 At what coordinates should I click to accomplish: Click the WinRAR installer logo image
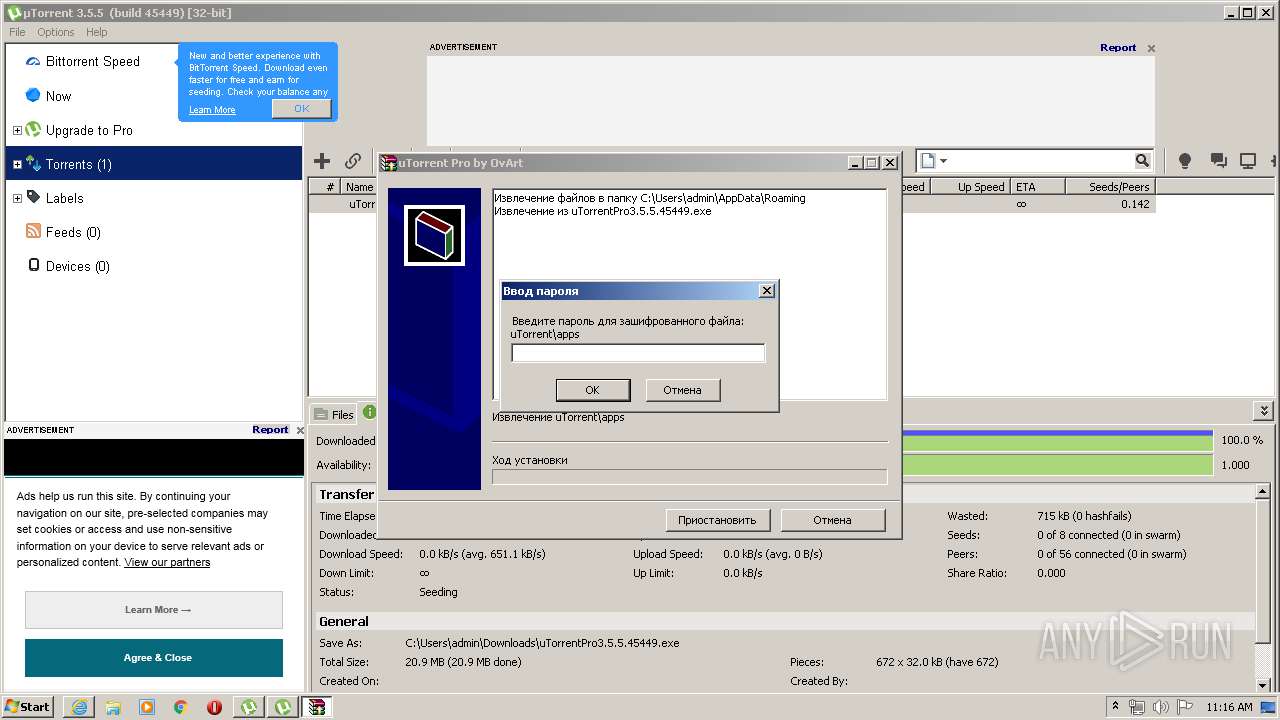click(434, 236)
